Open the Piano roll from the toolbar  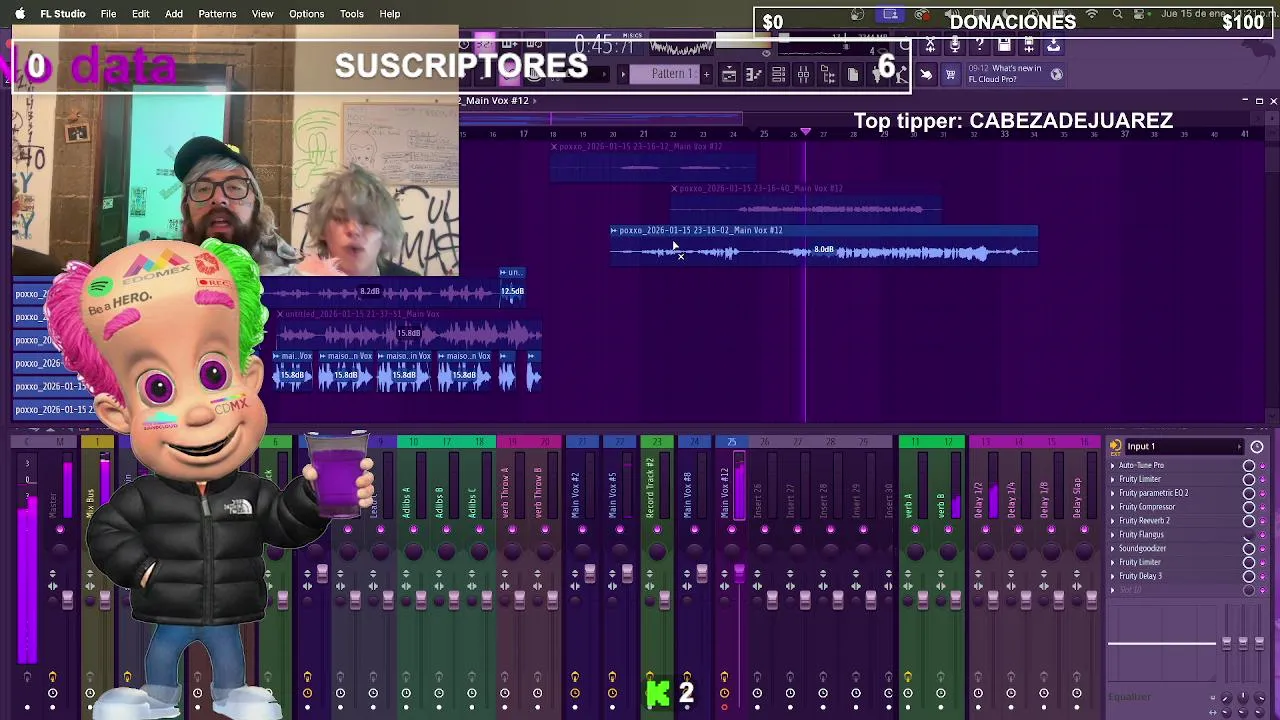click(x=754, y=75)
